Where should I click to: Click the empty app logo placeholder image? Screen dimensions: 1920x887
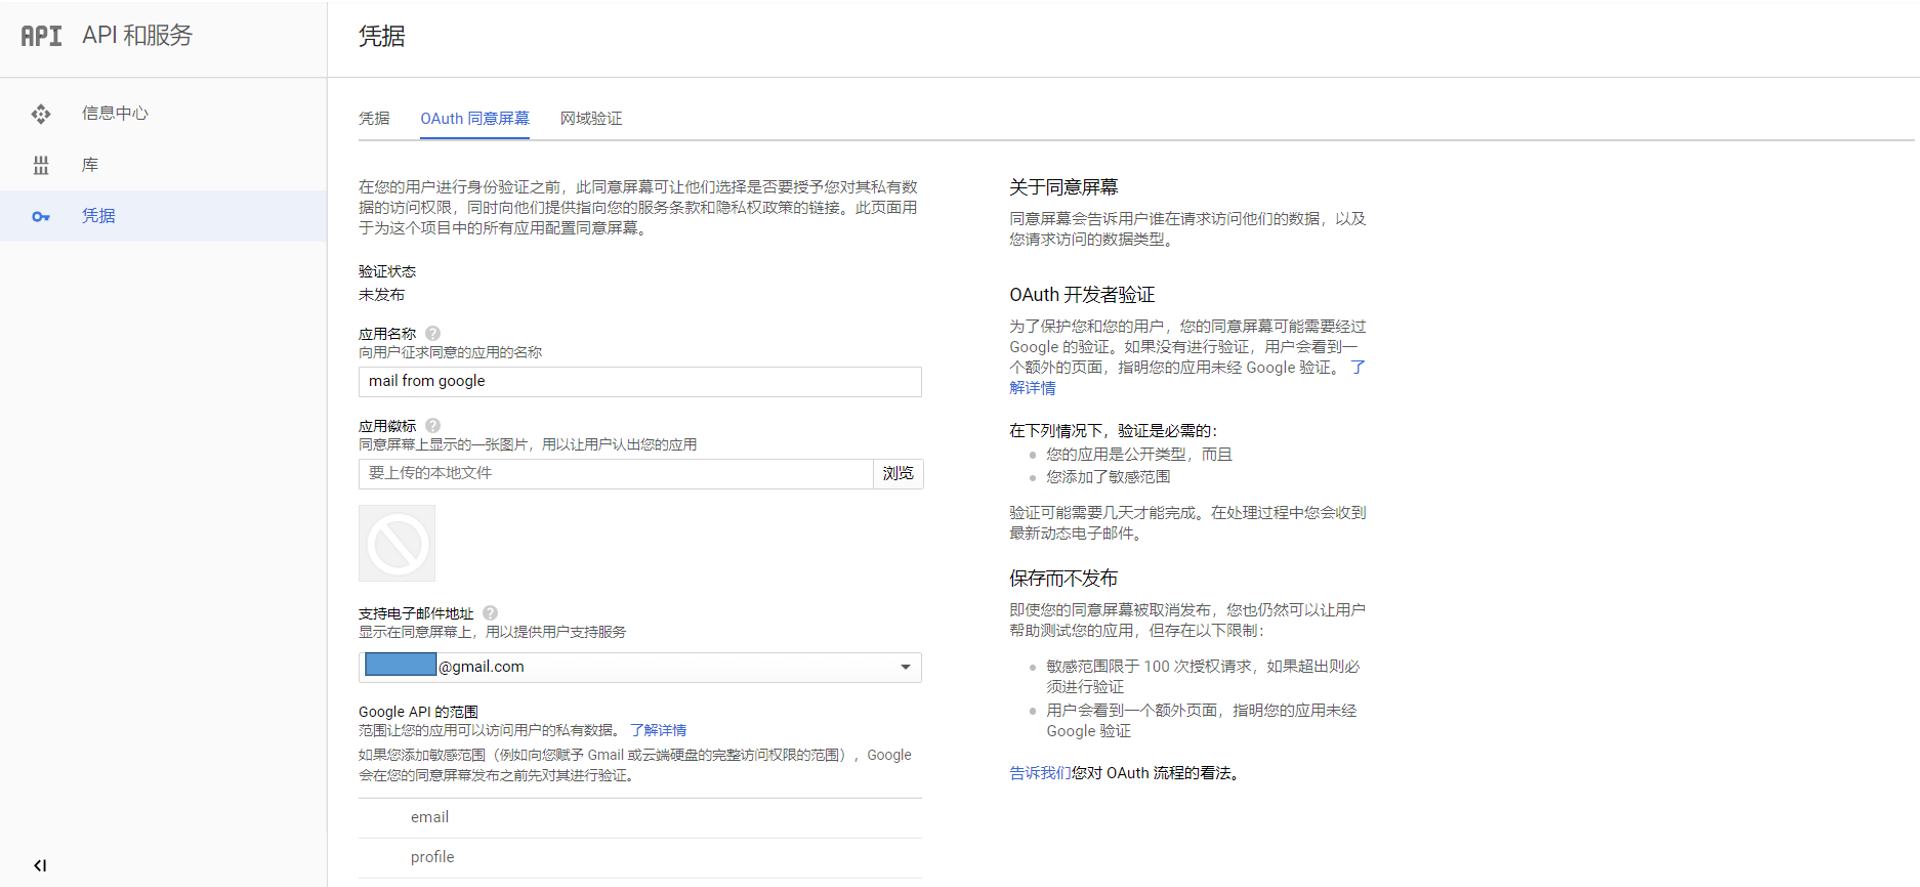(397, 543)
